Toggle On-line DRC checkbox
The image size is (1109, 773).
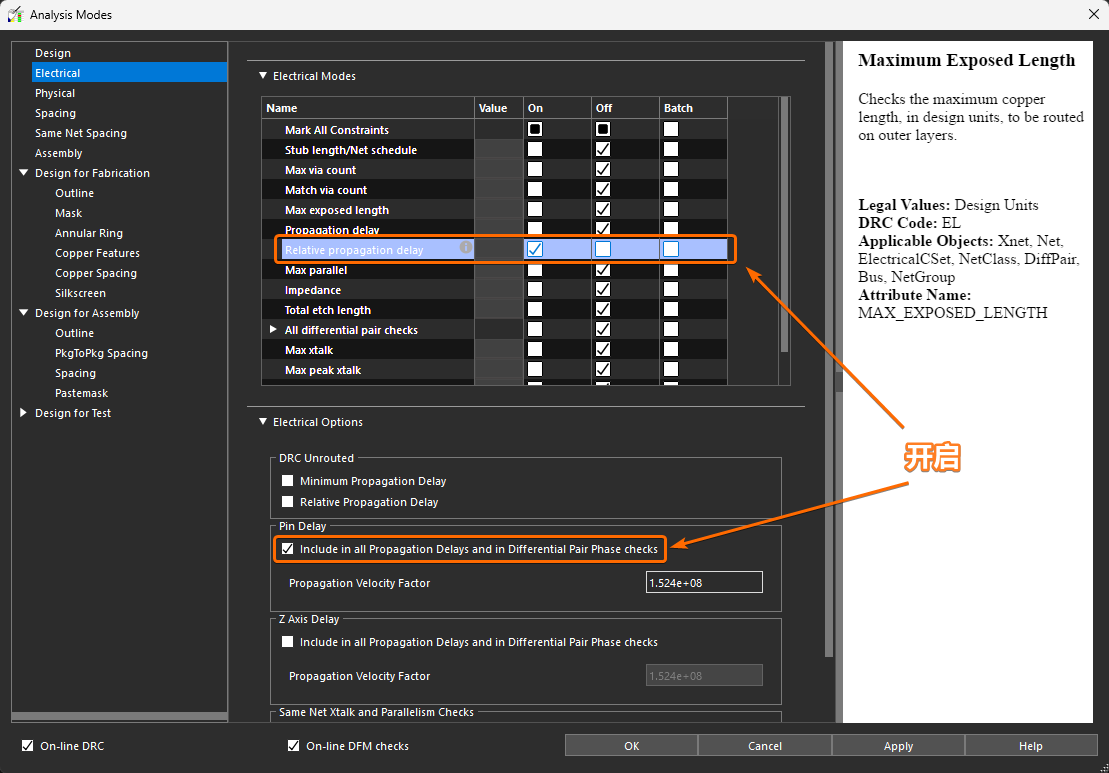pyautogui.click(x=28, y=746)
